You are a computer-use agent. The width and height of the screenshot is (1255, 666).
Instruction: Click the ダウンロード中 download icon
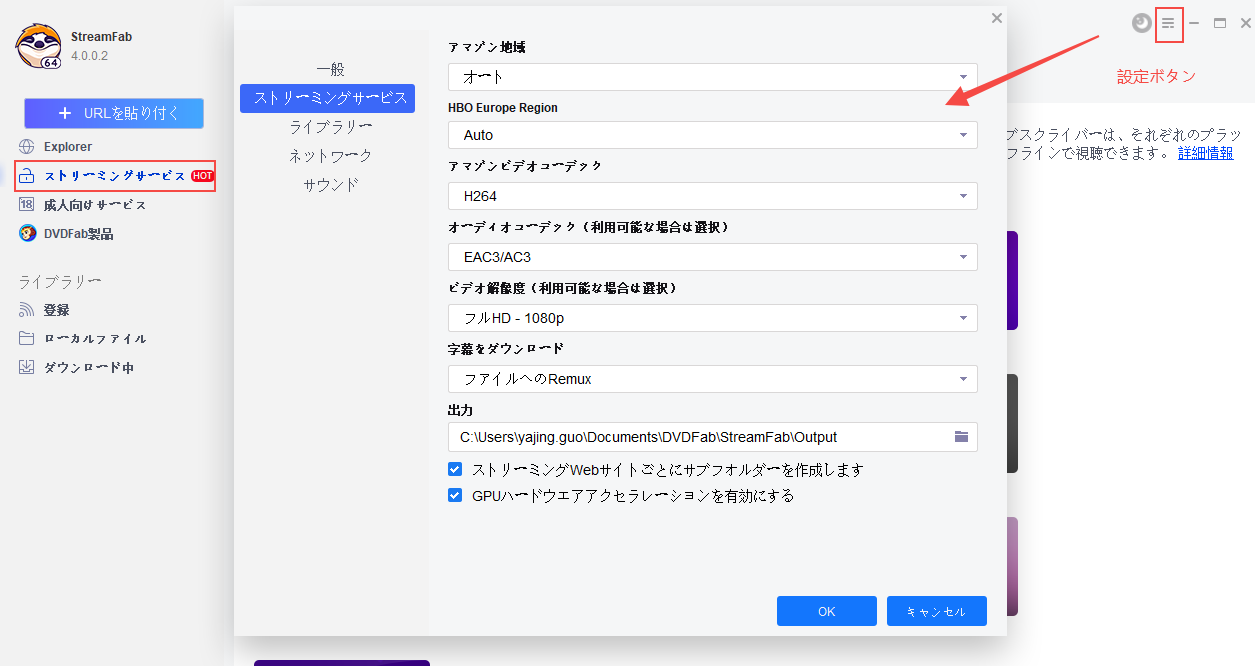point(26,367)
